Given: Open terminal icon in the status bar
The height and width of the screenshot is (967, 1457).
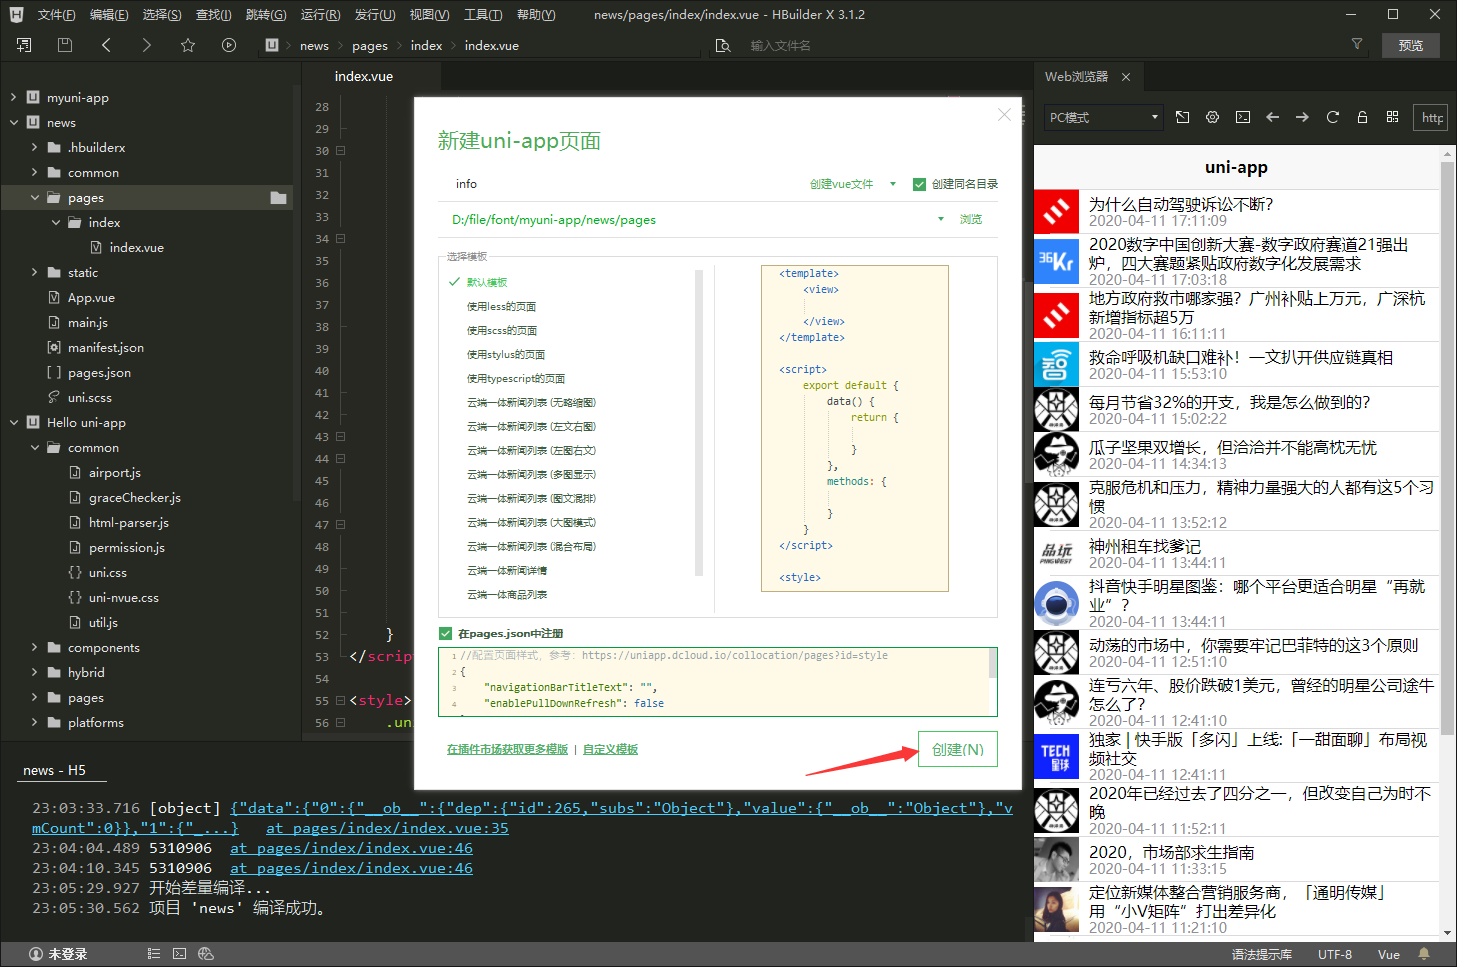Looking at the screenshot, I should point(179,953).
